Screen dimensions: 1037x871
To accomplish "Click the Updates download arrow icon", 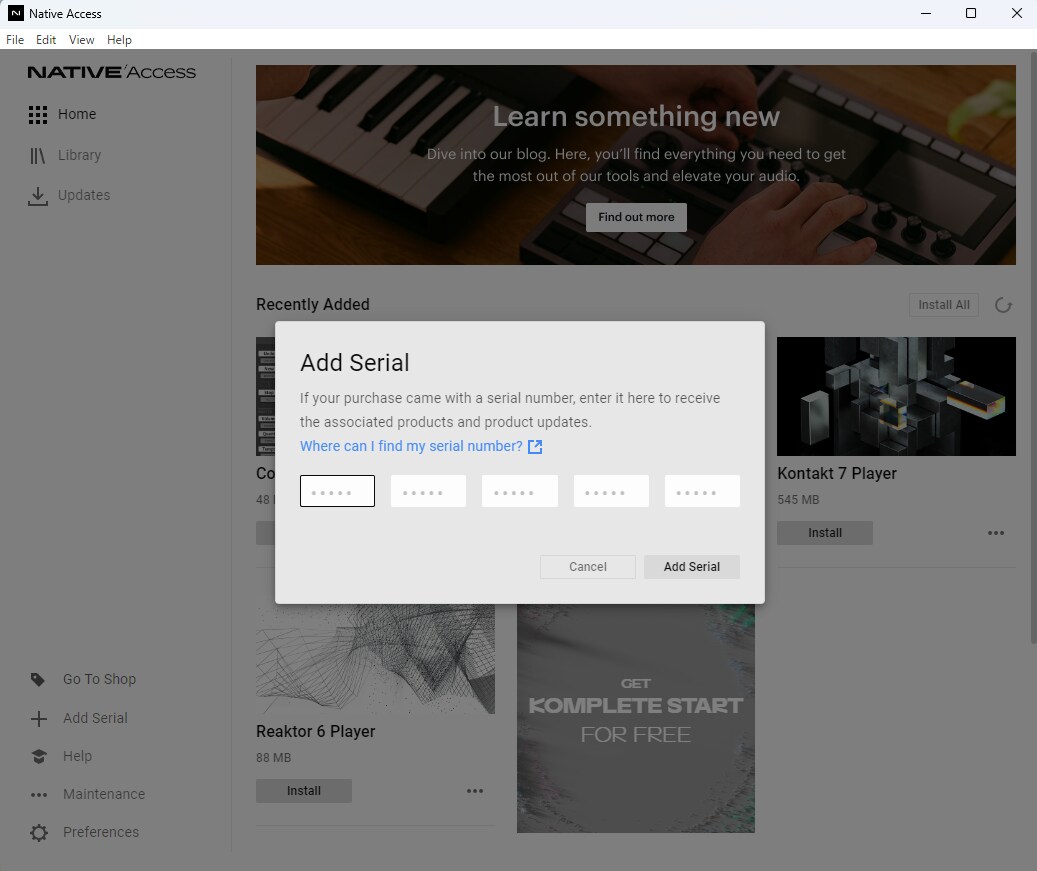I will pos(38,196).
